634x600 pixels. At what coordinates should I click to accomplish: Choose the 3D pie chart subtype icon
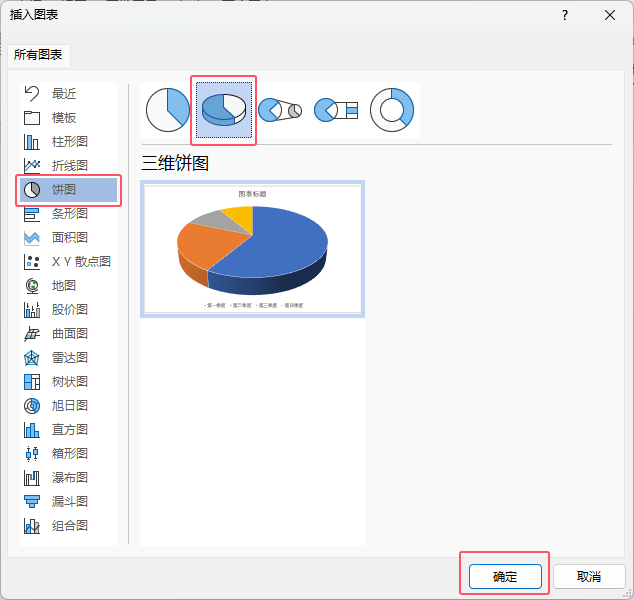point(224,110)
